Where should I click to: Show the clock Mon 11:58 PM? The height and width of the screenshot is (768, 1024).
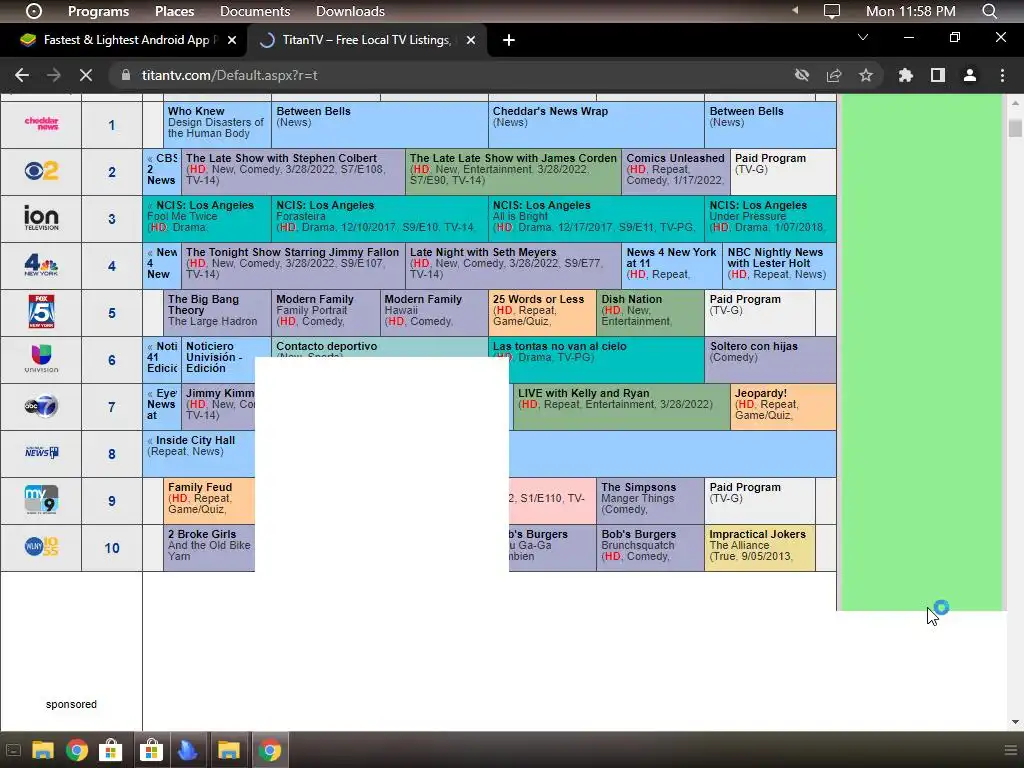tap(910, 11)
